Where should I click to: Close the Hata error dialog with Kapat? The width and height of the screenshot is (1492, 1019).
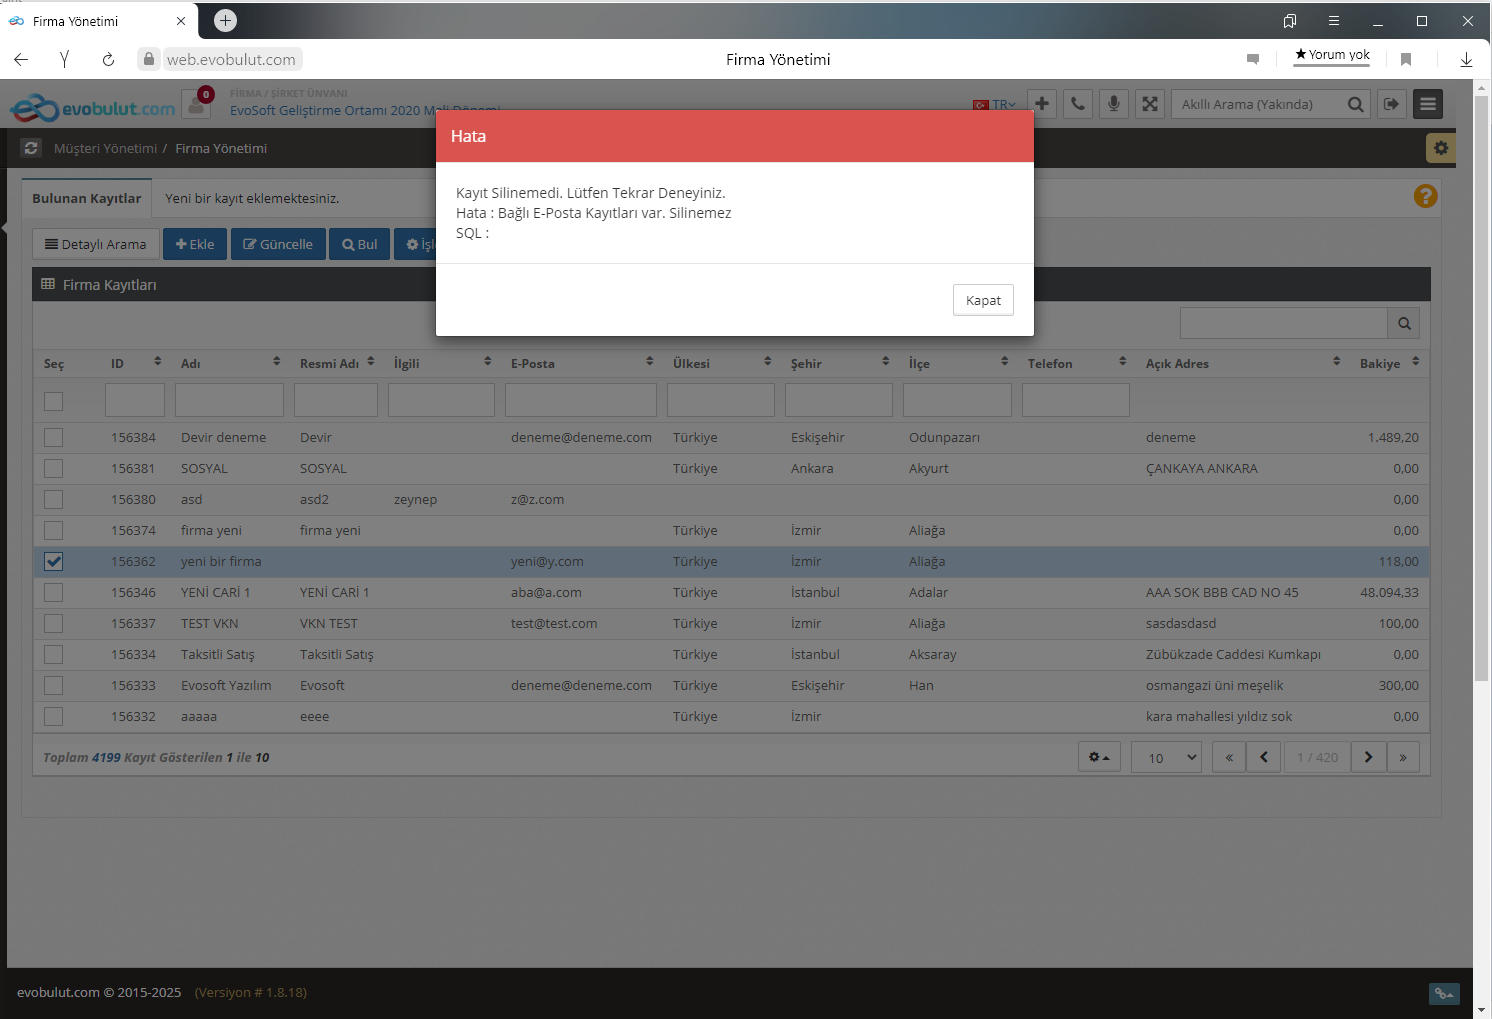pyautogui.click(x=982, y=300)
